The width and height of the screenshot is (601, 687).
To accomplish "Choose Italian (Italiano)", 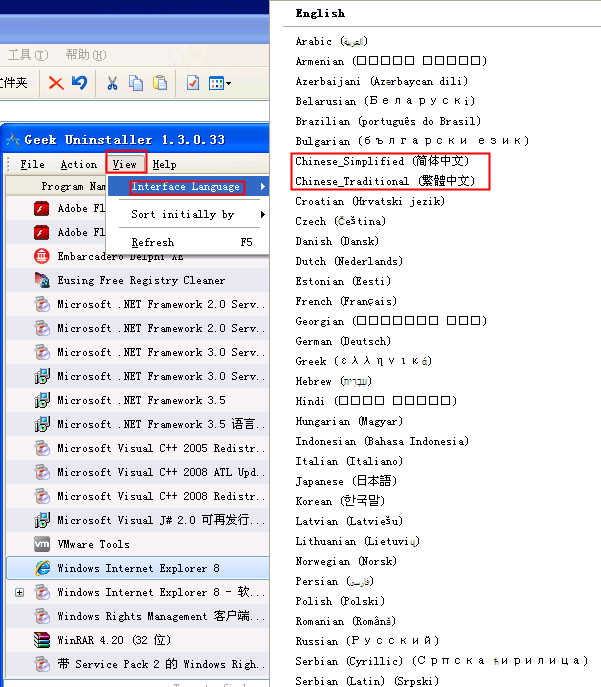I will [349, 461].
